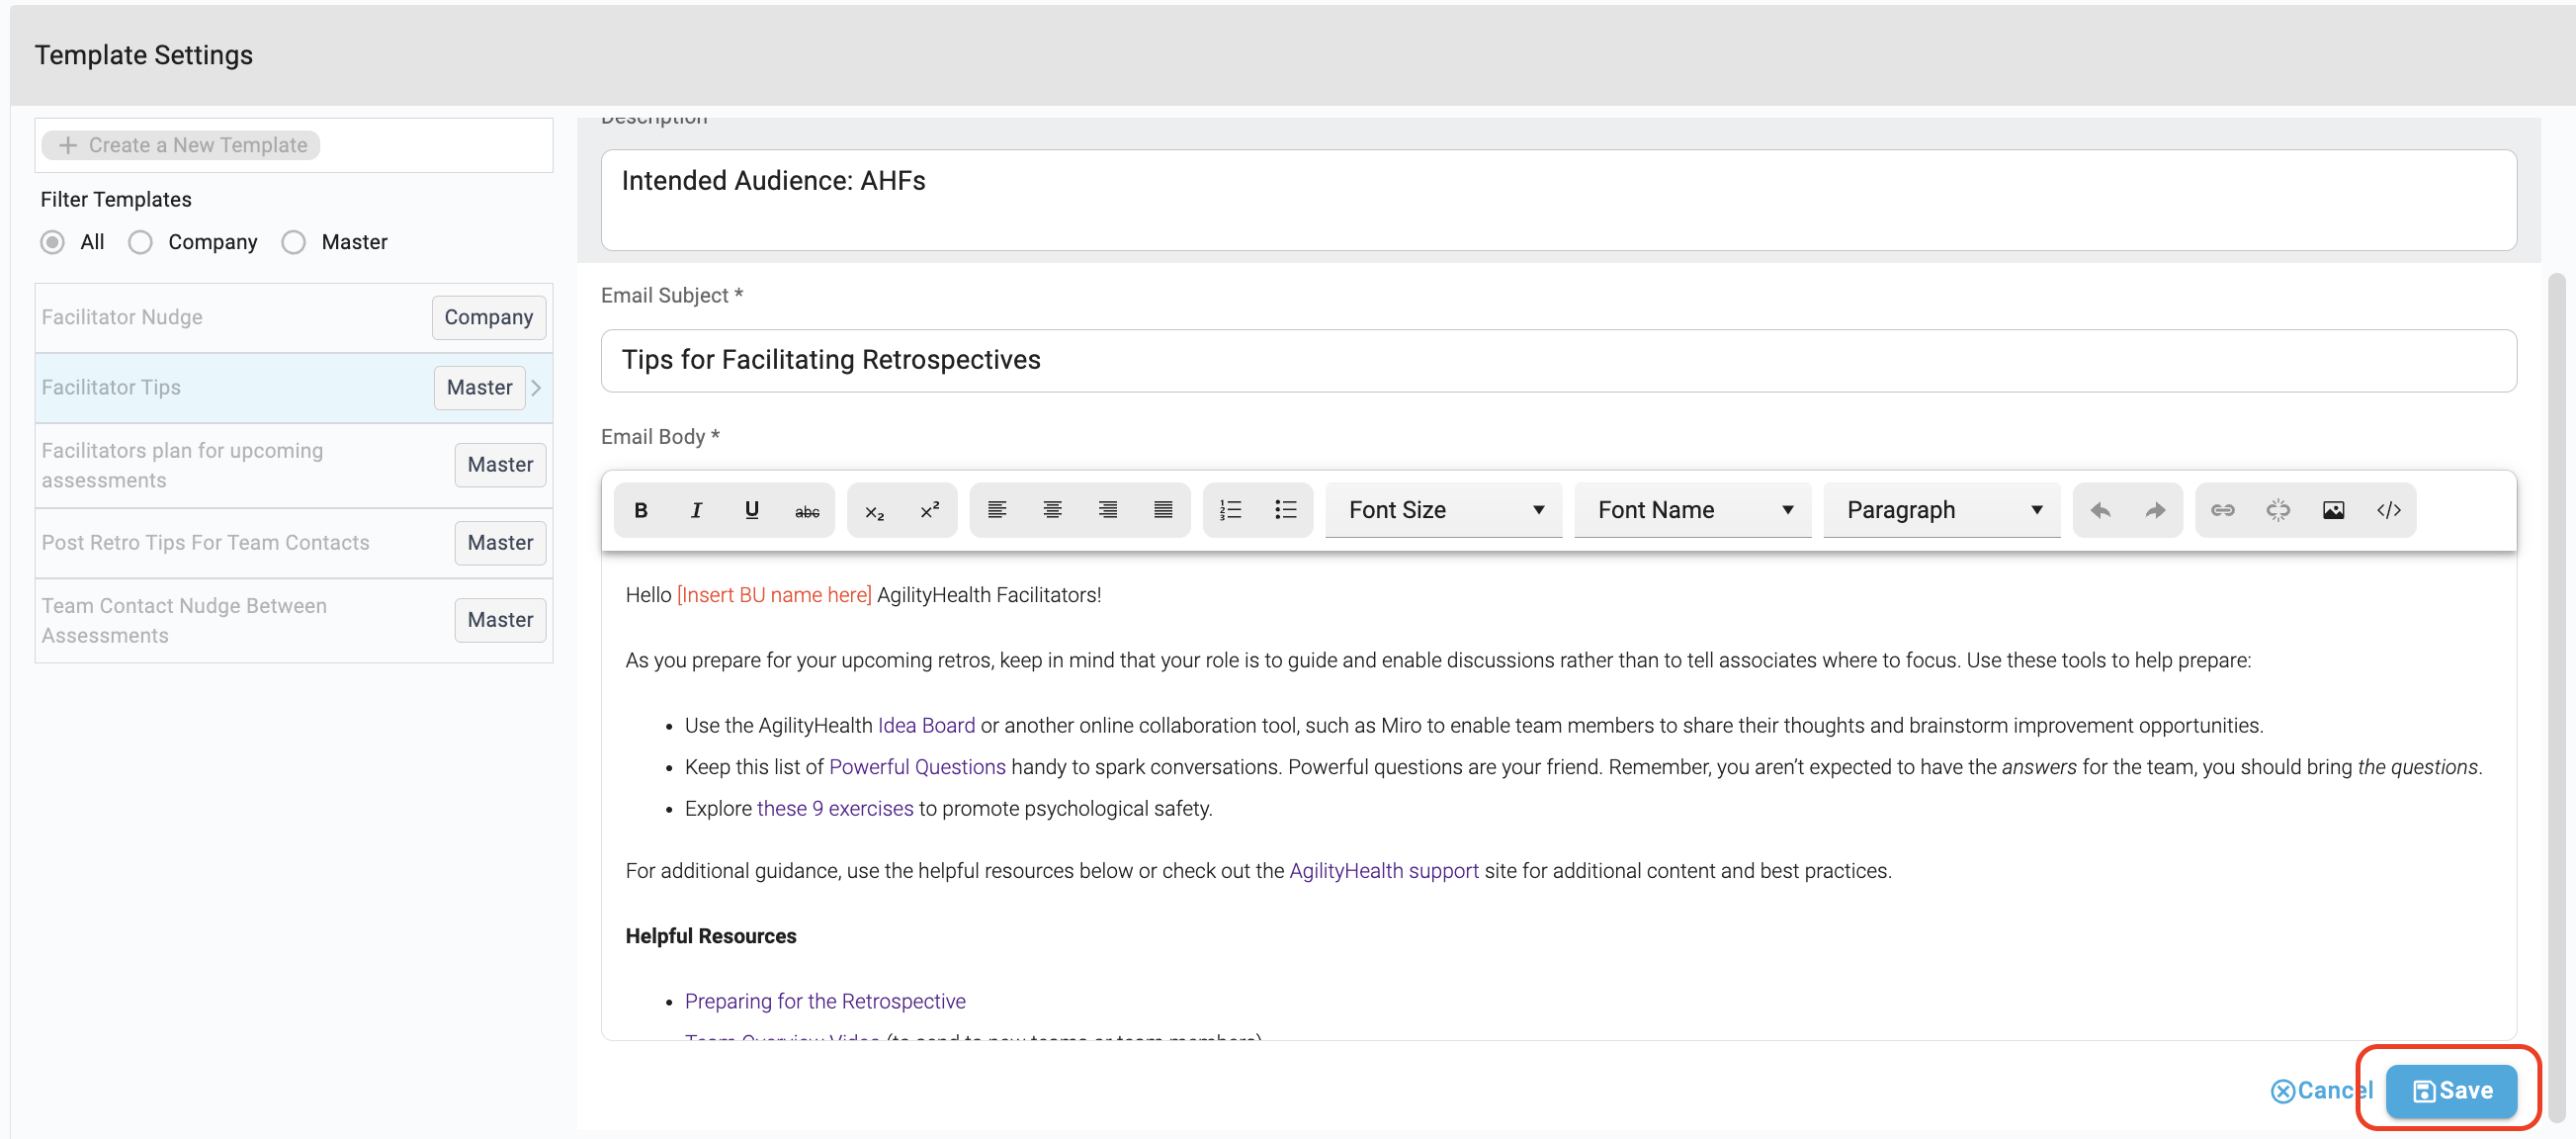Viewport: 2576px width, 1139px height.
Task: Follow the Powerful Questions link
Action: (x=917, y=767)
